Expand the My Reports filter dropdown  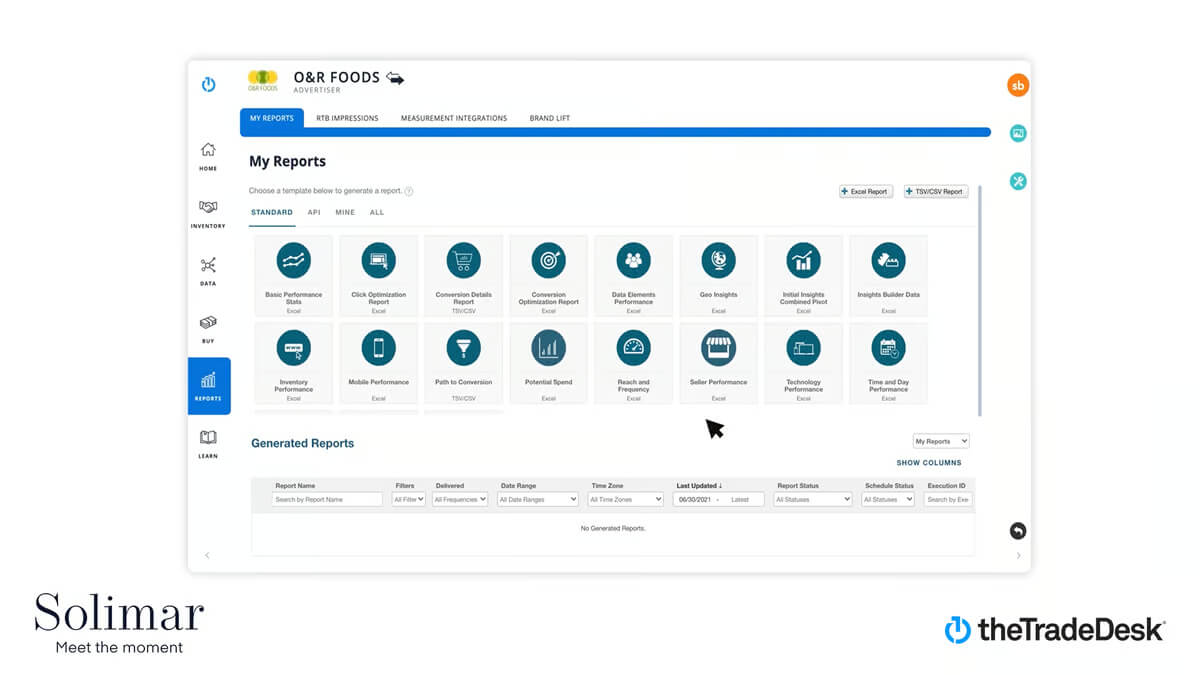tap(941, 441)
